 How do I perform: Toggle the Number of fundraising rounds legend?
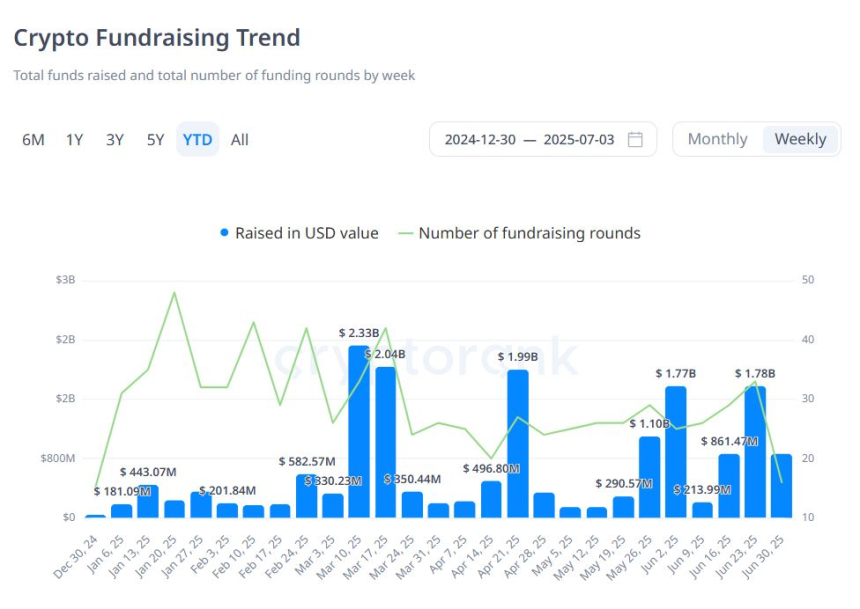point(529,233)
